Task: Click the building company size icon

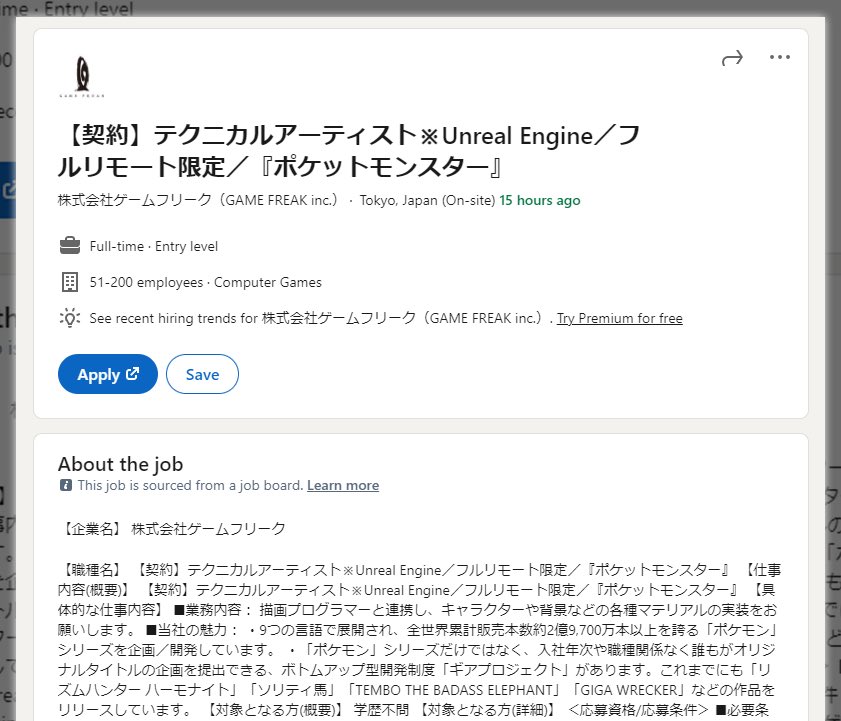Action: pos(70,282)
